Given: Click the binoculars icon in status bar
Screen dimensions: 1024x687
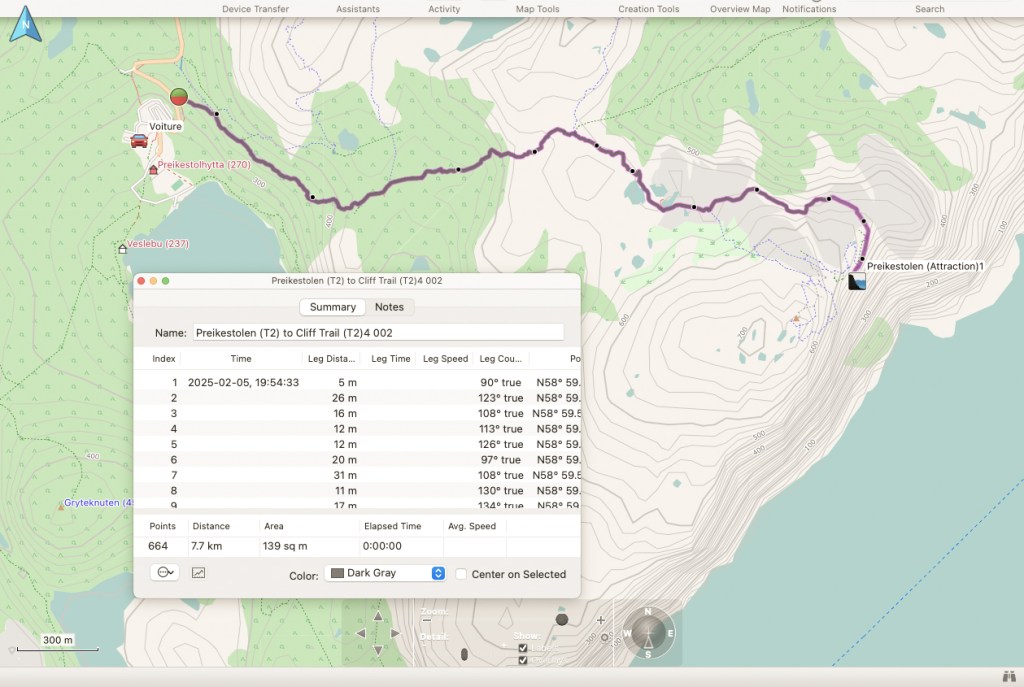Looking at the screenshot, I should (1007, 677).
